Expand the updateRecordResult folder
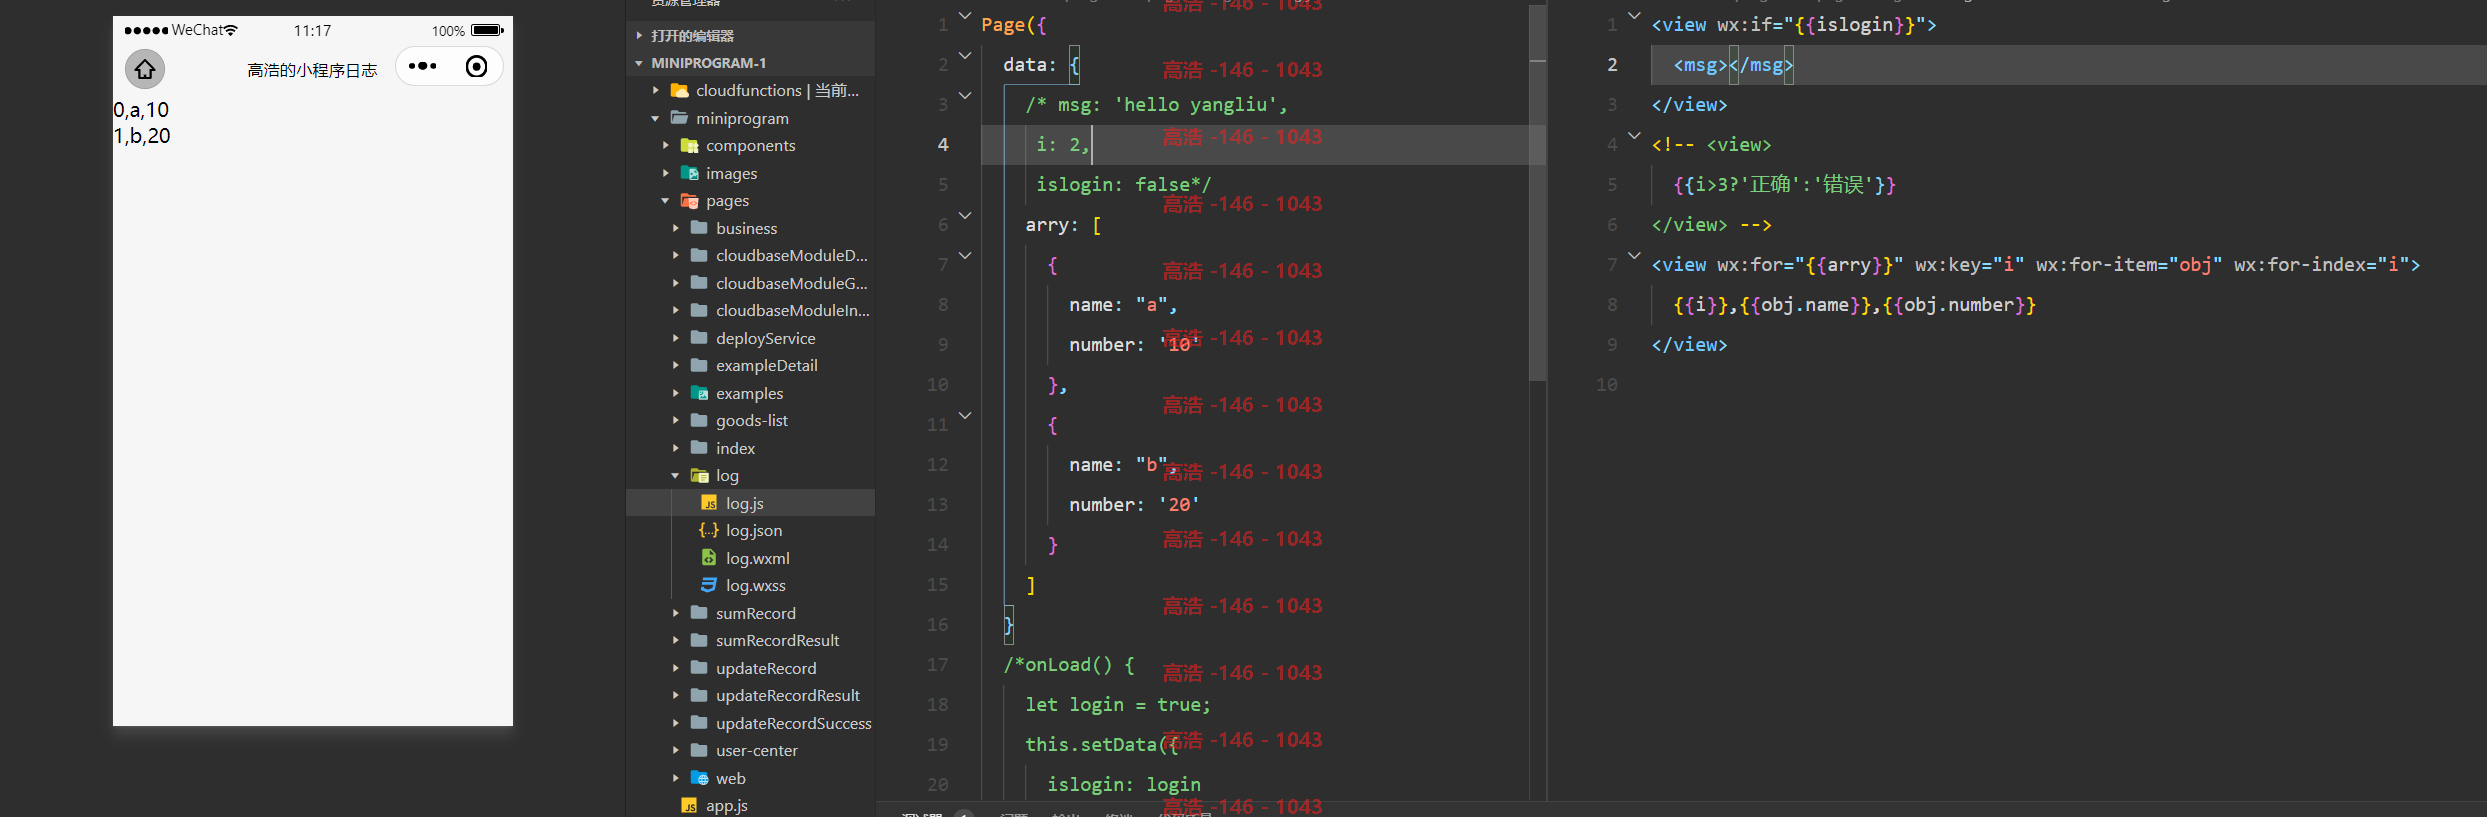The image size is (2487, 817). (x=676, y=695)
